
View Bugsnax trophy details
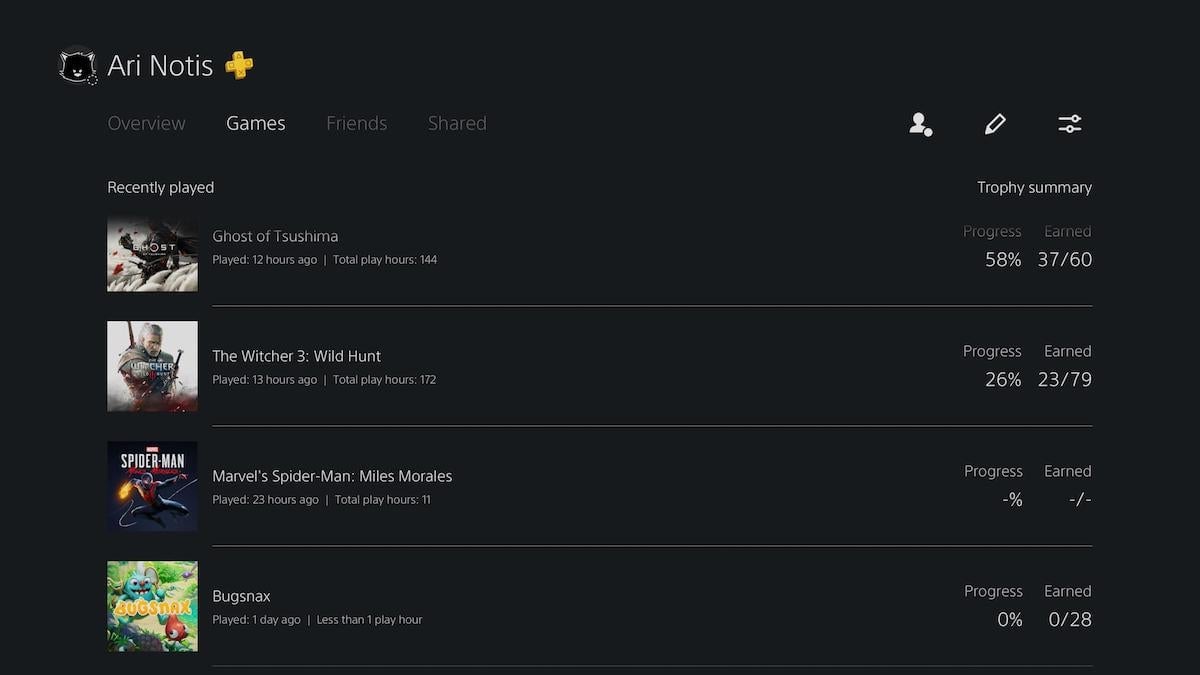tap(241, 595)
